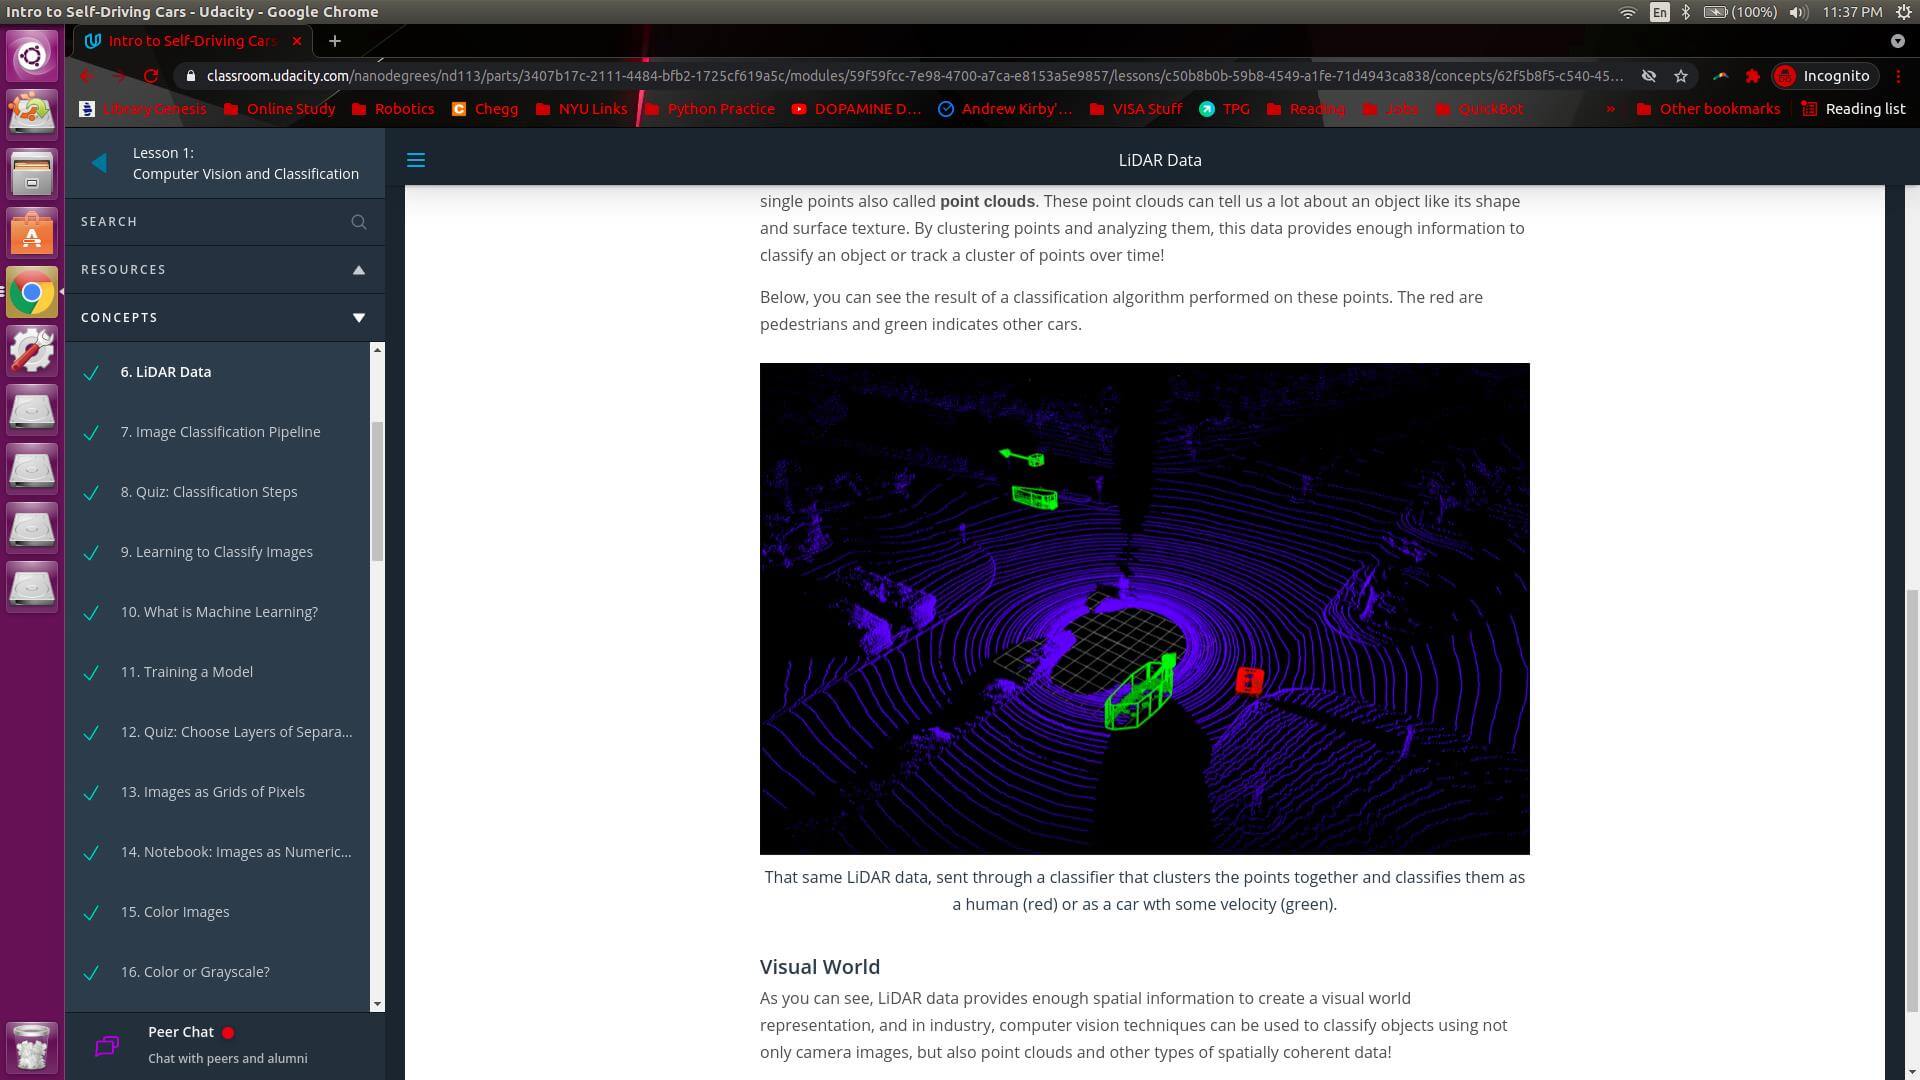Go to 8. Quiz: Classification Steps
The height and width of the screenshot is (1080, 1920).
click(x=209, y=492)
